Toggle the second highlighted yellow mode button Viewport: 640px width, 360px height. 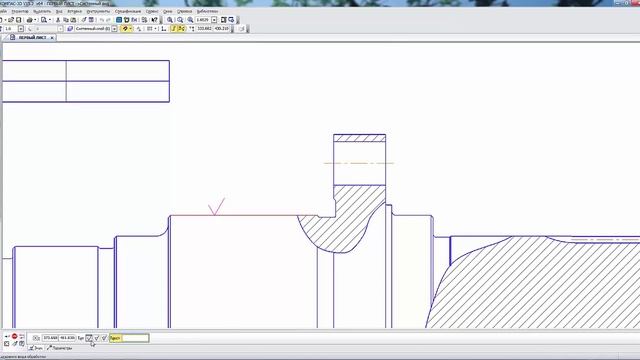(x=181, y=29)
